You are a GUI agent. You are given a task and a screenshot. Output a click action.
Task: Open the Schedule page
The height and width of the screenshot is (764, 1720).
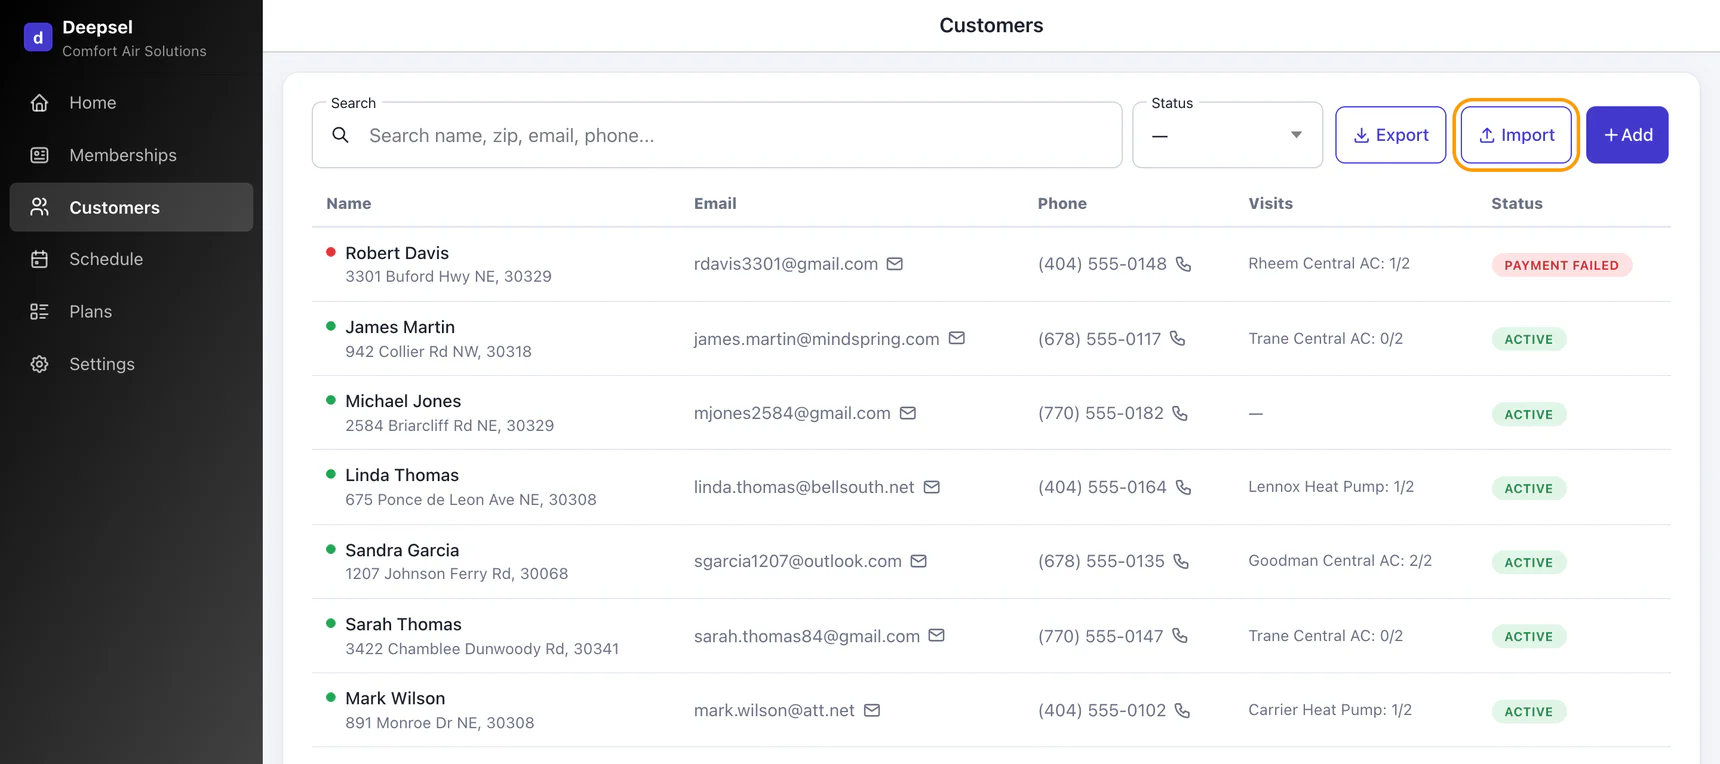coord(131,259)
